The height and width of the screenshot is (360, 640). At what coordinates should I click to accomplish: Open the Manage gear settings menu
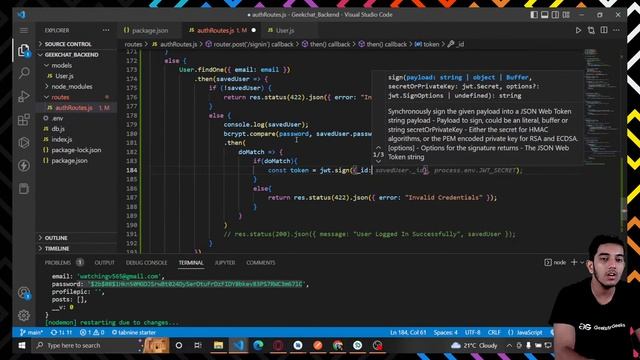click(24, 315)
